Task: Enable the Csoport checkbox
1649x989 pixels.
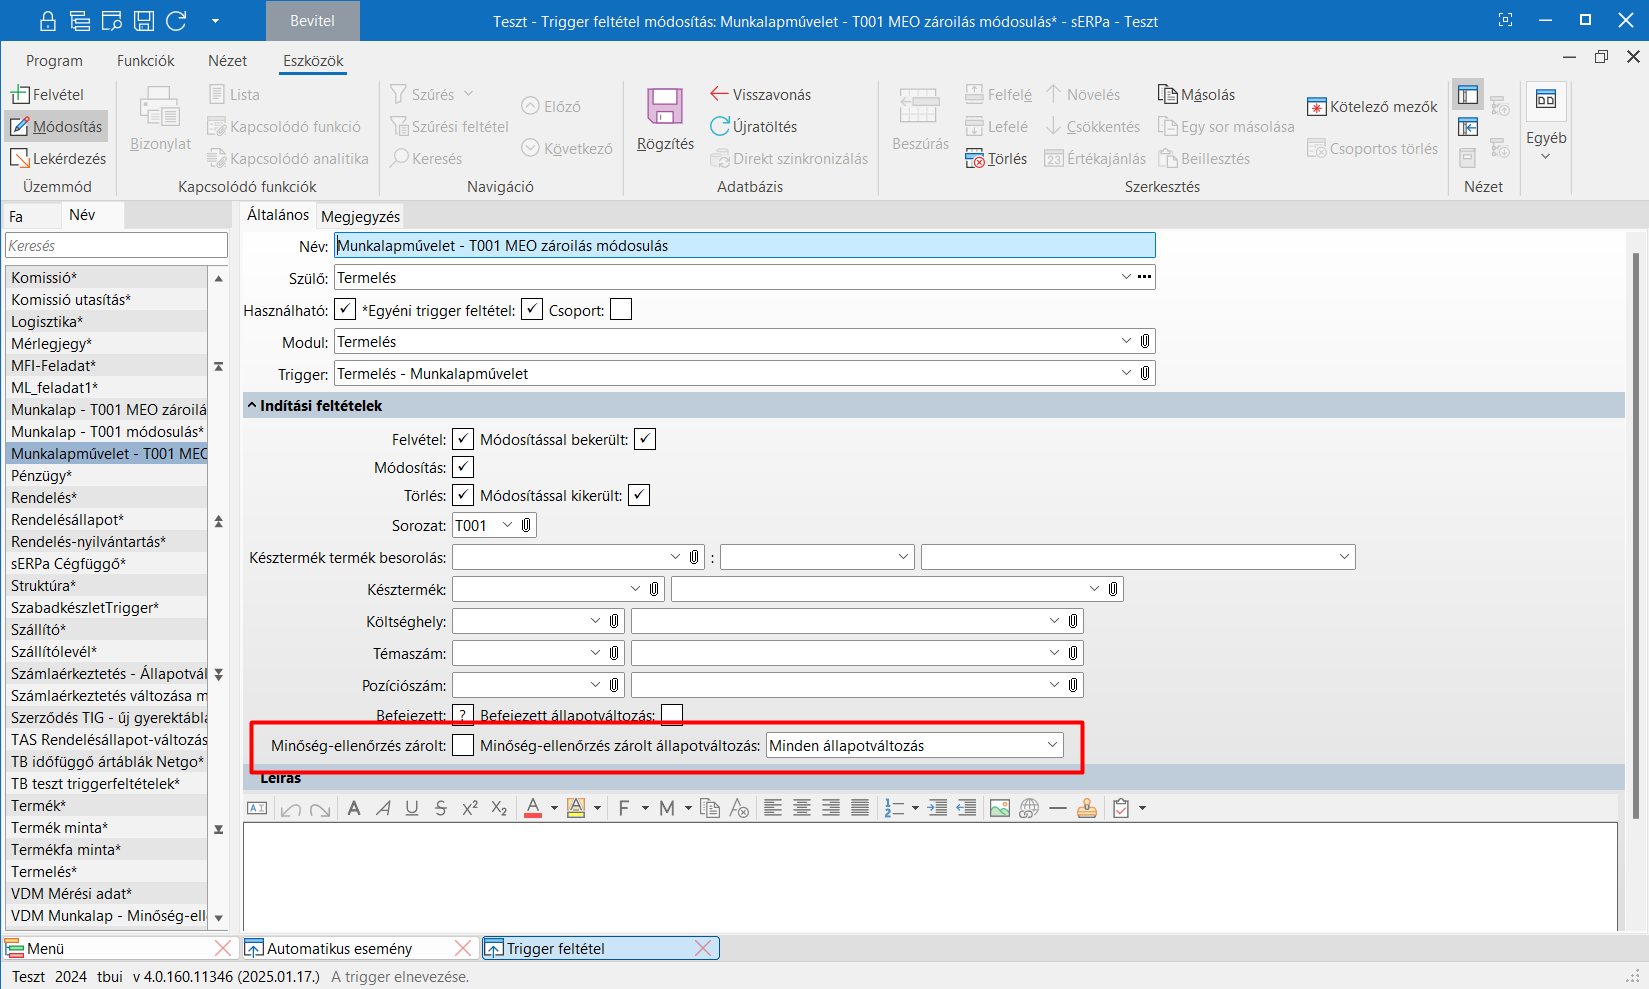Action: [621, 310]
